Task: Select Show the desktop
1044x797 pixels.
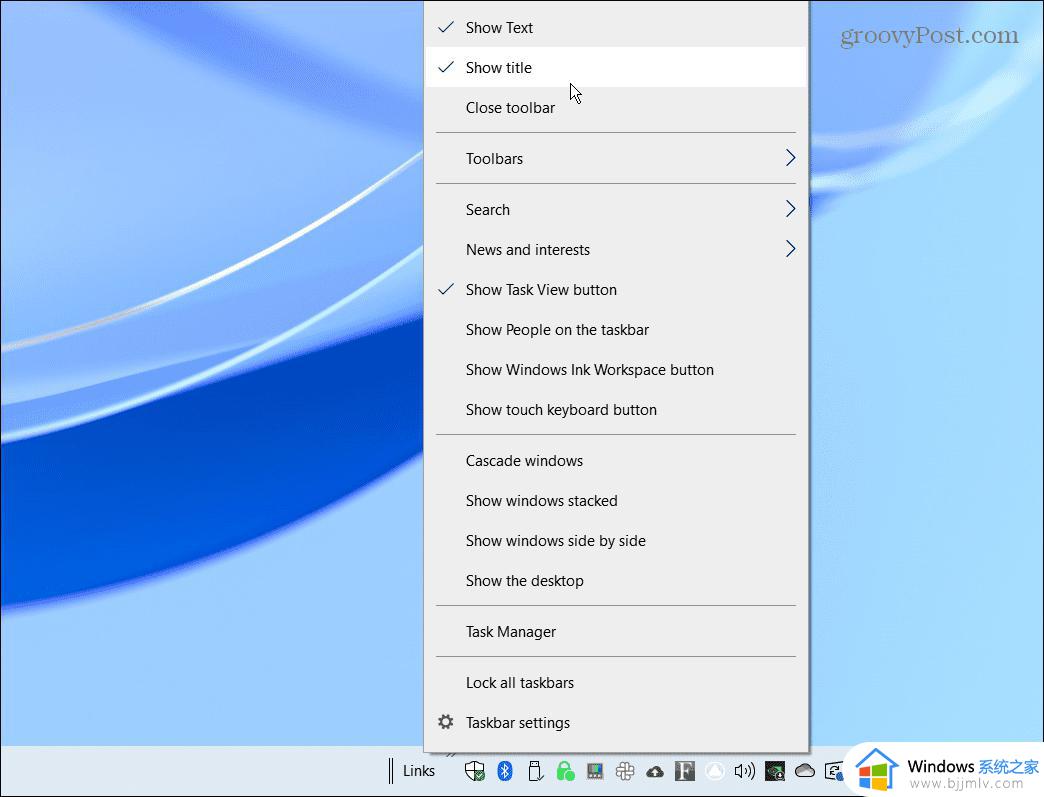Action: point(616,581)
